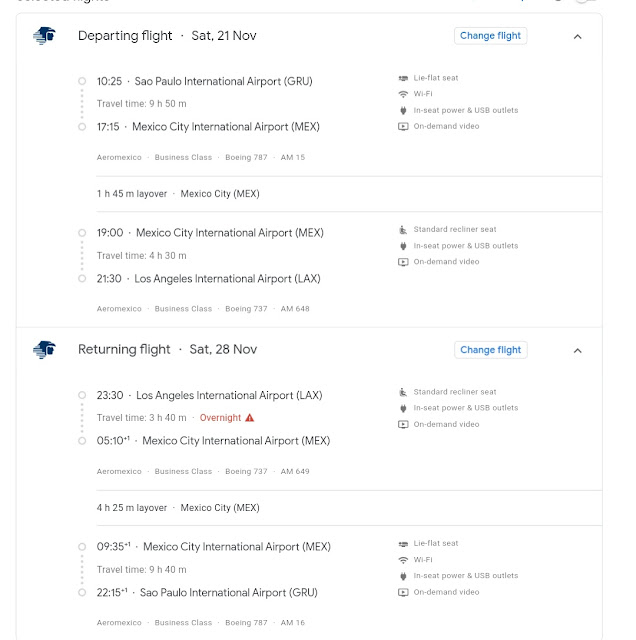The width and height of the screenshot is (636, 640).
Task: Click the red overnight warning triangle
Action: tap(250, 418)
